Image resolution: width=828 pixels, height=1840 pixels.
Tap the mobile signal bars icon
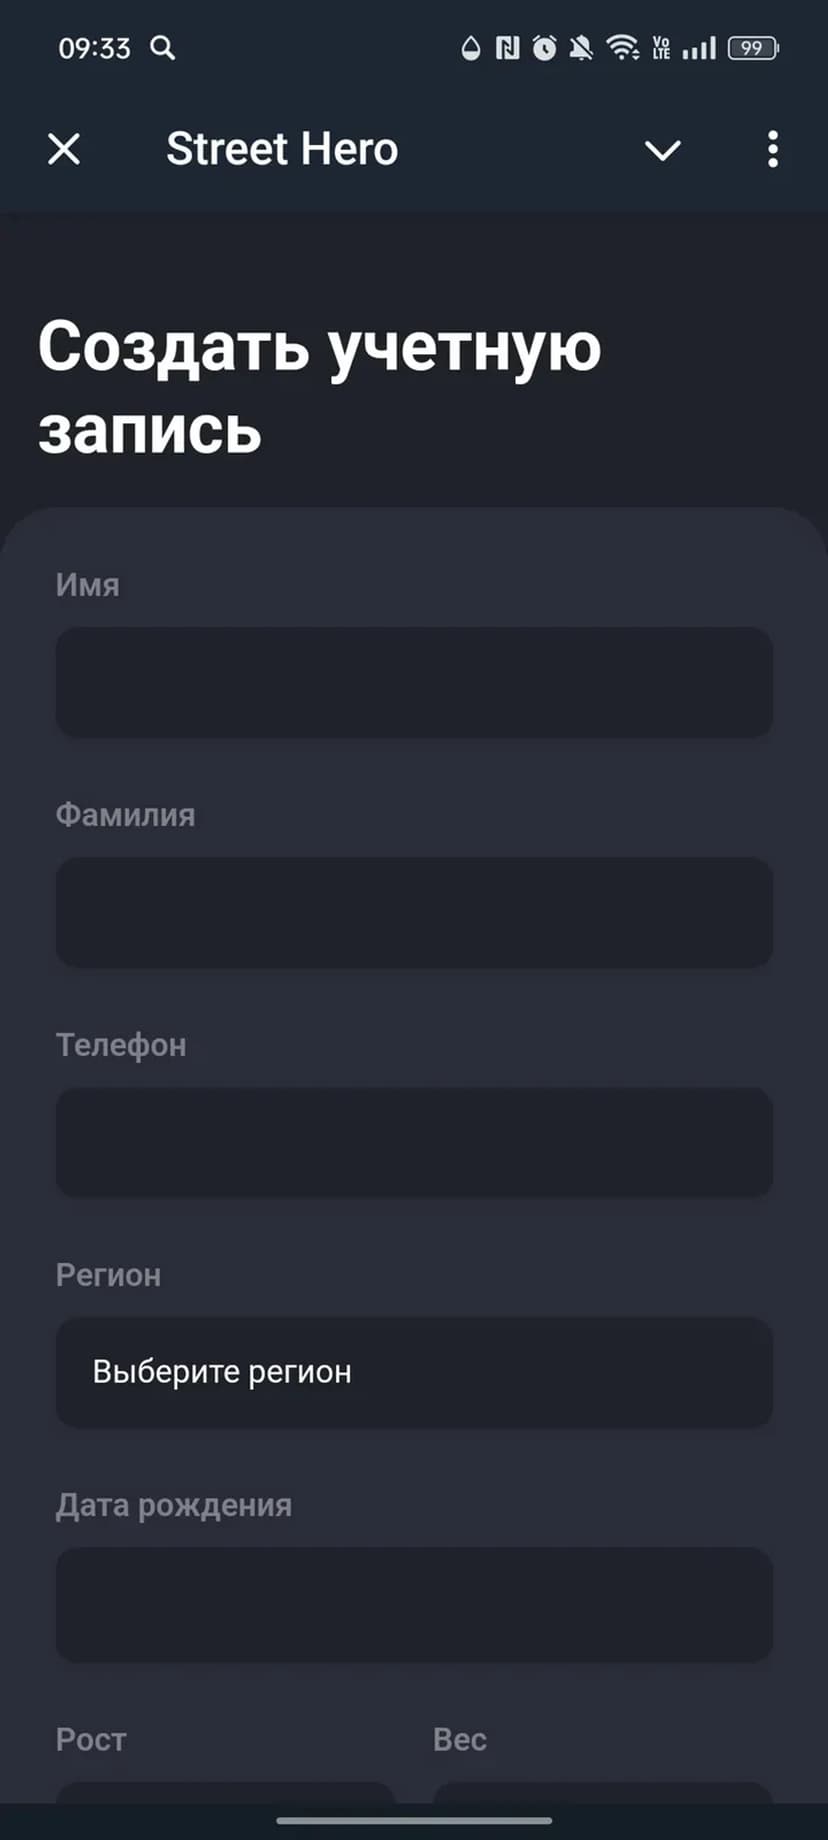click(x=699, y=48)
